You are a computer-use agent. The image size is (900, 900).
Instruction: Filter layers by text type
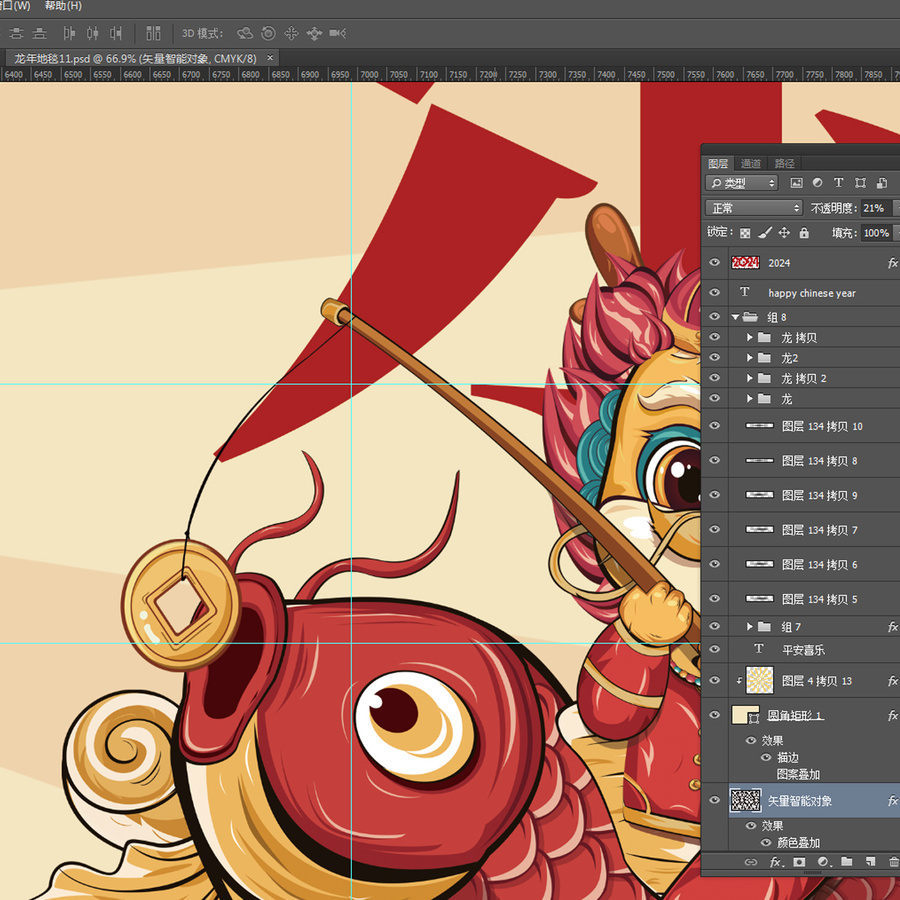[x=839, y=183]
